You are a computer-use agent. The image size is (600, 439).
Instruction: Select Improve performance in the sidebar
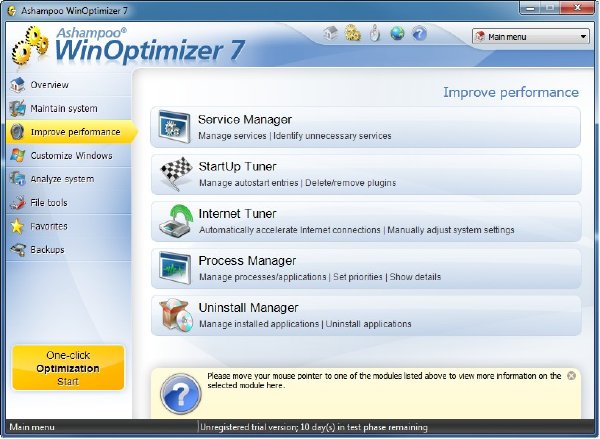tap(71, 132)
